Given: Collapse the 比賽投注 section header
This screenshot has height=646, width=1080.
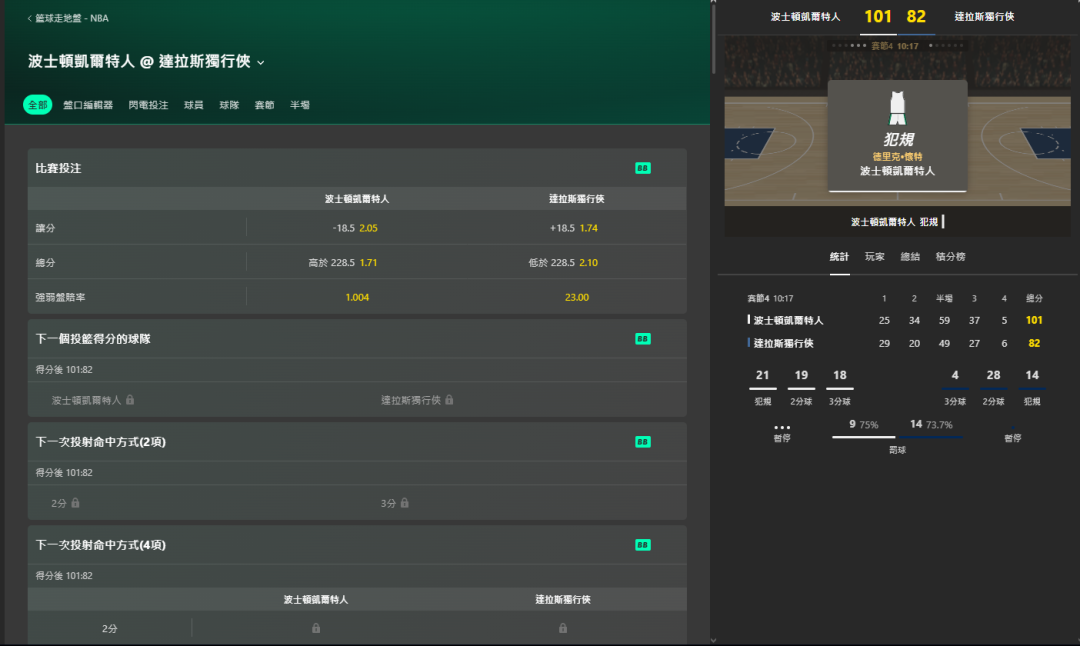Looking at the screenshot, I should pyautogui.click(x=357, y=168).
